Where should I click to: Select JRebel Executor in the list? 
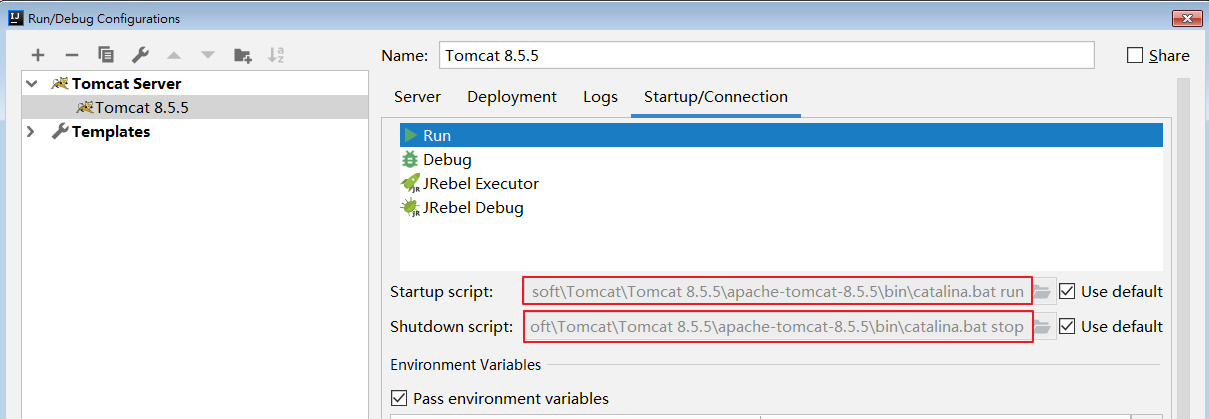[480, 184]
